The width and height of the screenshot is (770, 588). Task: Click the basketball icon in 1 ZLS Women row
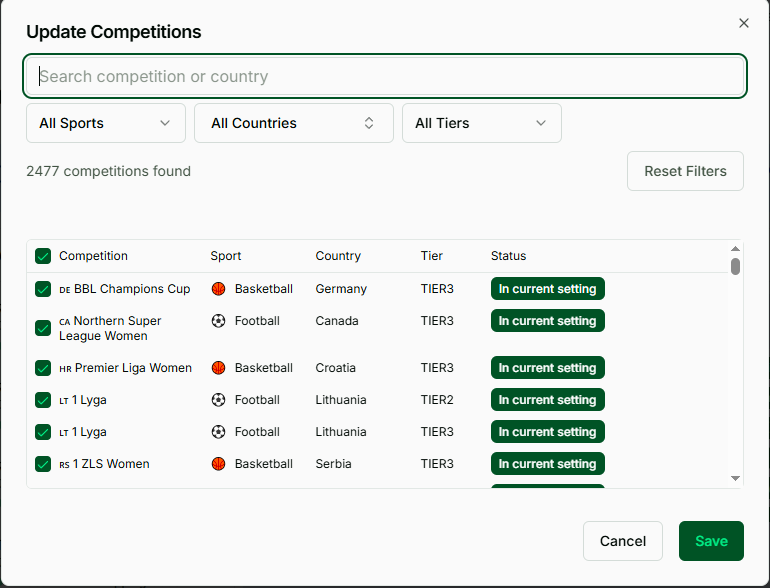(x=219, y=464)
